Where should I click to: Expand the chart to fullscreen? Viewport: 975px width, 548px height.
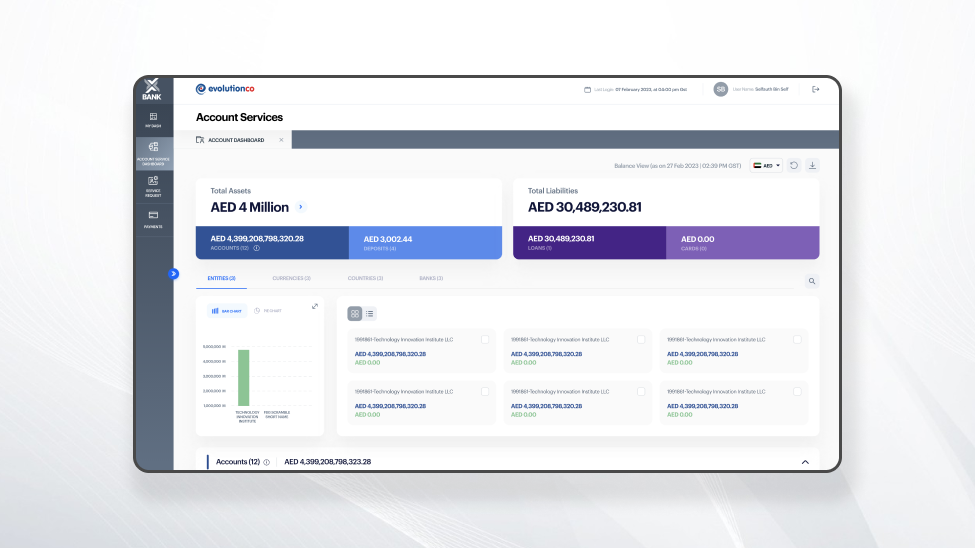click(x=315, y=307)
